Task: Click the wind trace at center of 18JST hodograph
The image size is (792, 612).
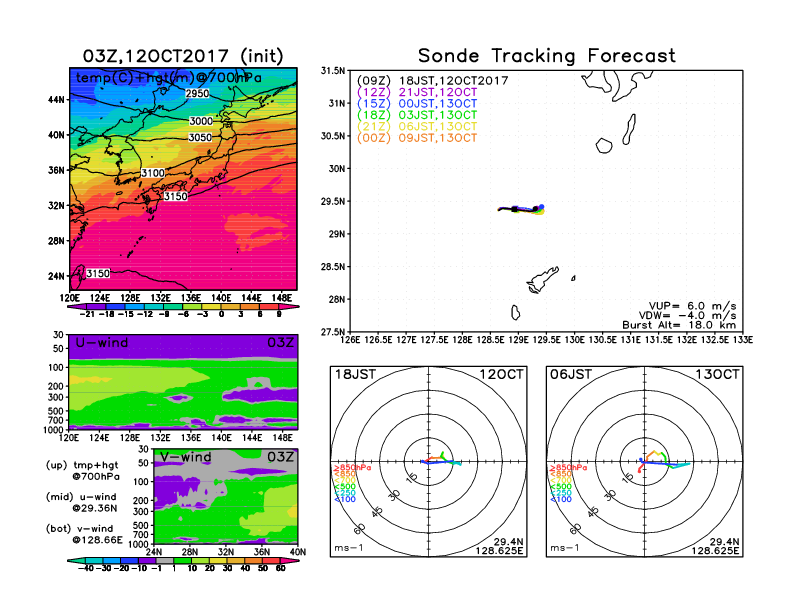Action: click(440, 460)
